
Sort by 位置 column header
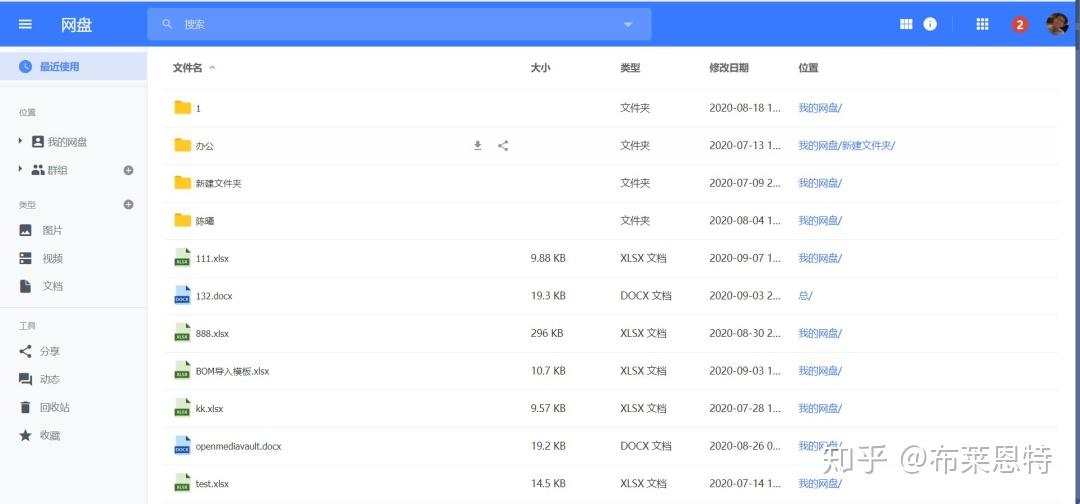(808, 67)
